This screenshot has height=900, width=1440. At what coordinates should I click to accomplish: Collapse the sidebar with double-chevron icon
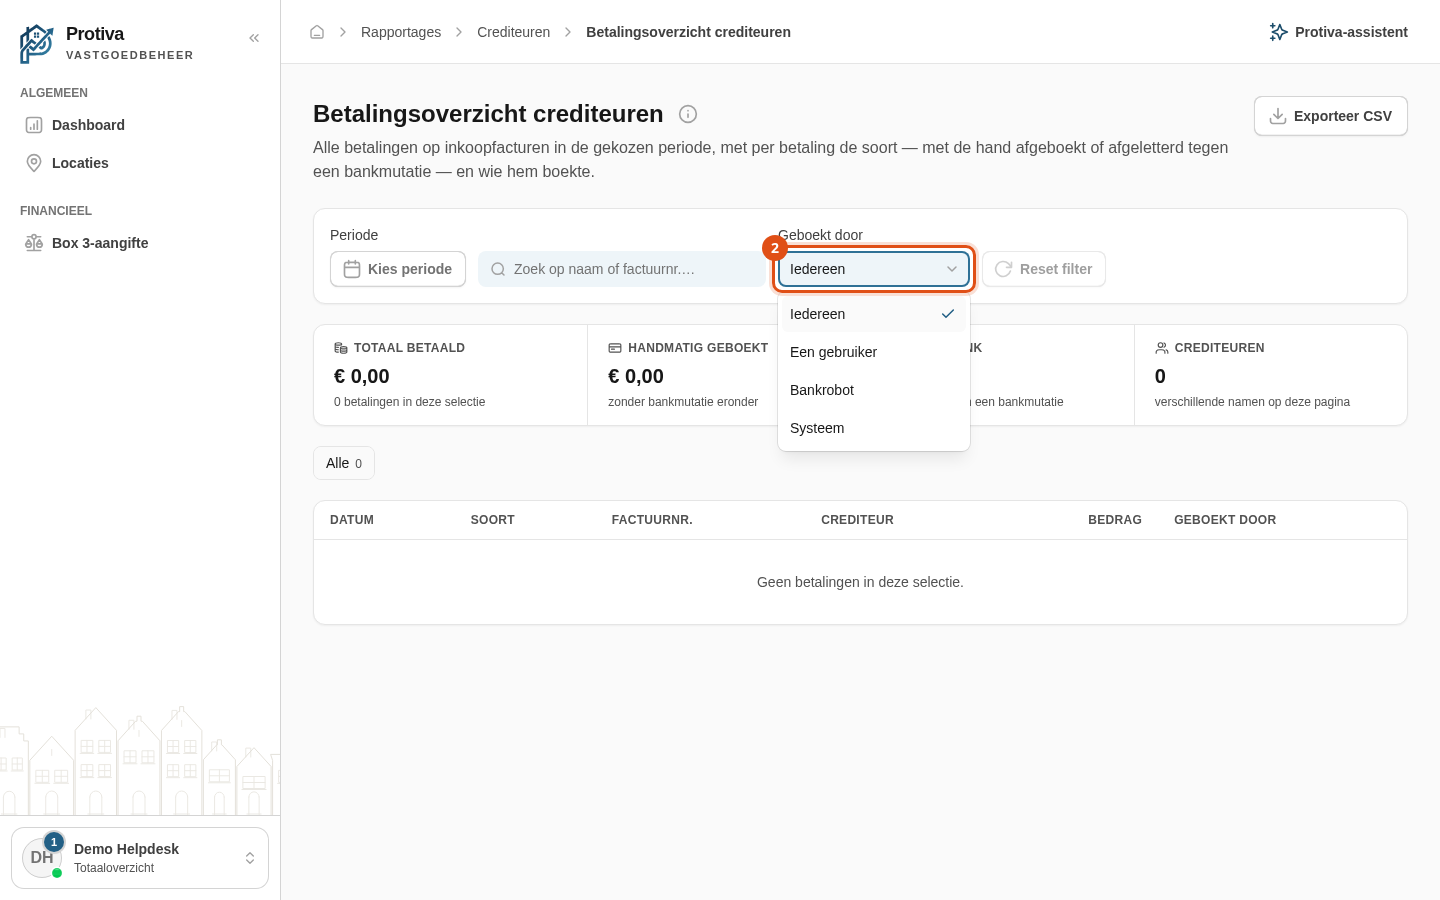pos(254,38)
